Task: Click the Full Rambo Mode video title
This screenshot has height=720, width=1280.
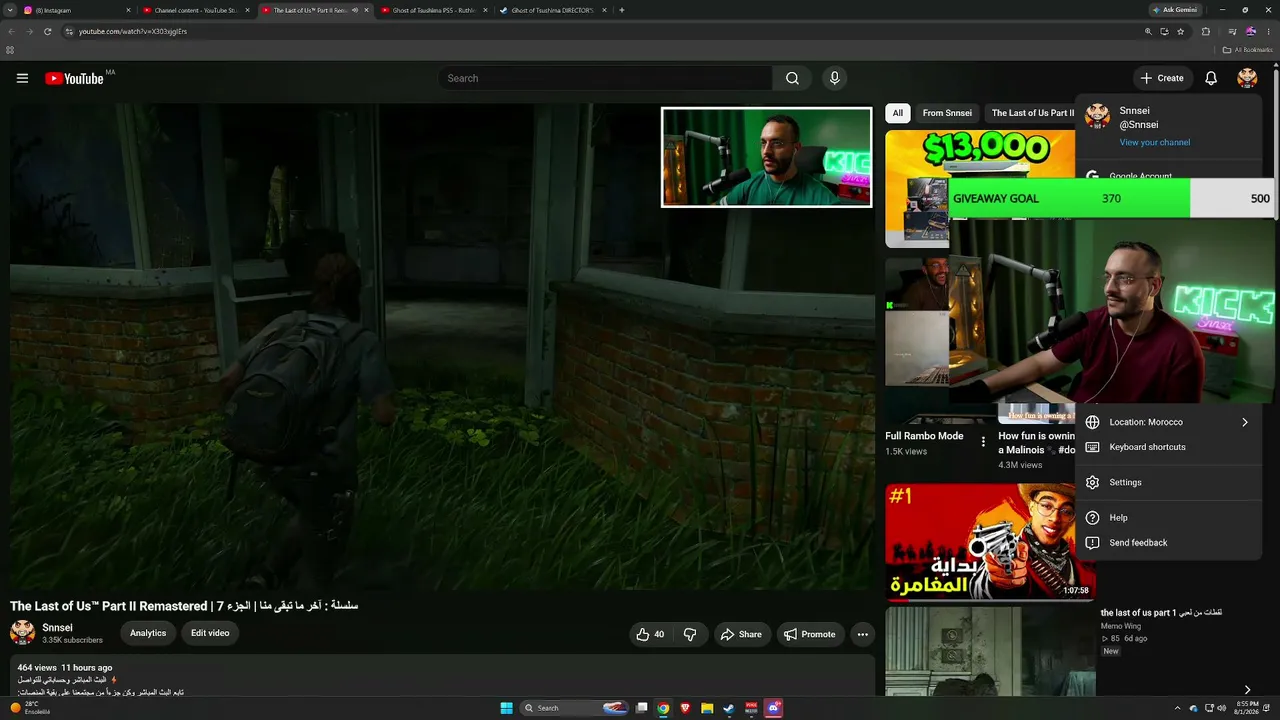Action: [924, 436]
